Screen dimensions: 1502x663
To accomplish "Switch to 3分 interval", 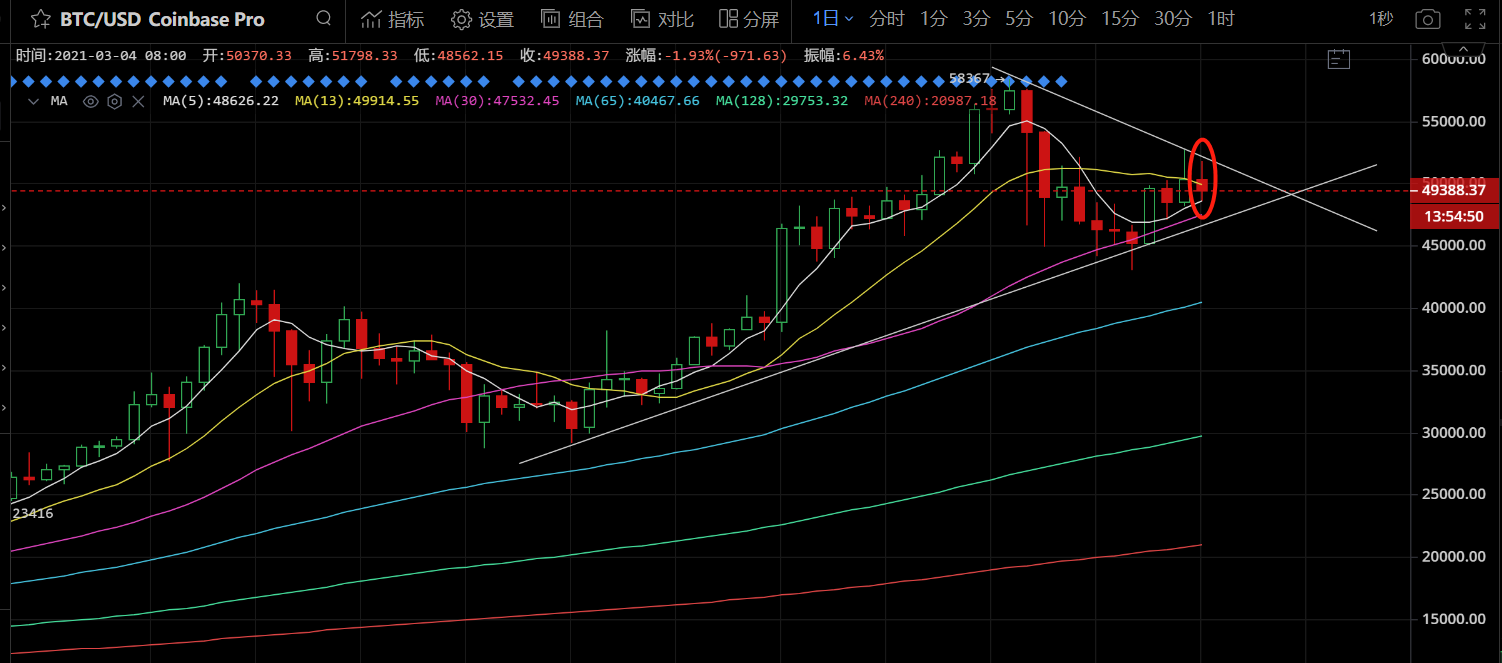I will [x=975, y=19].
